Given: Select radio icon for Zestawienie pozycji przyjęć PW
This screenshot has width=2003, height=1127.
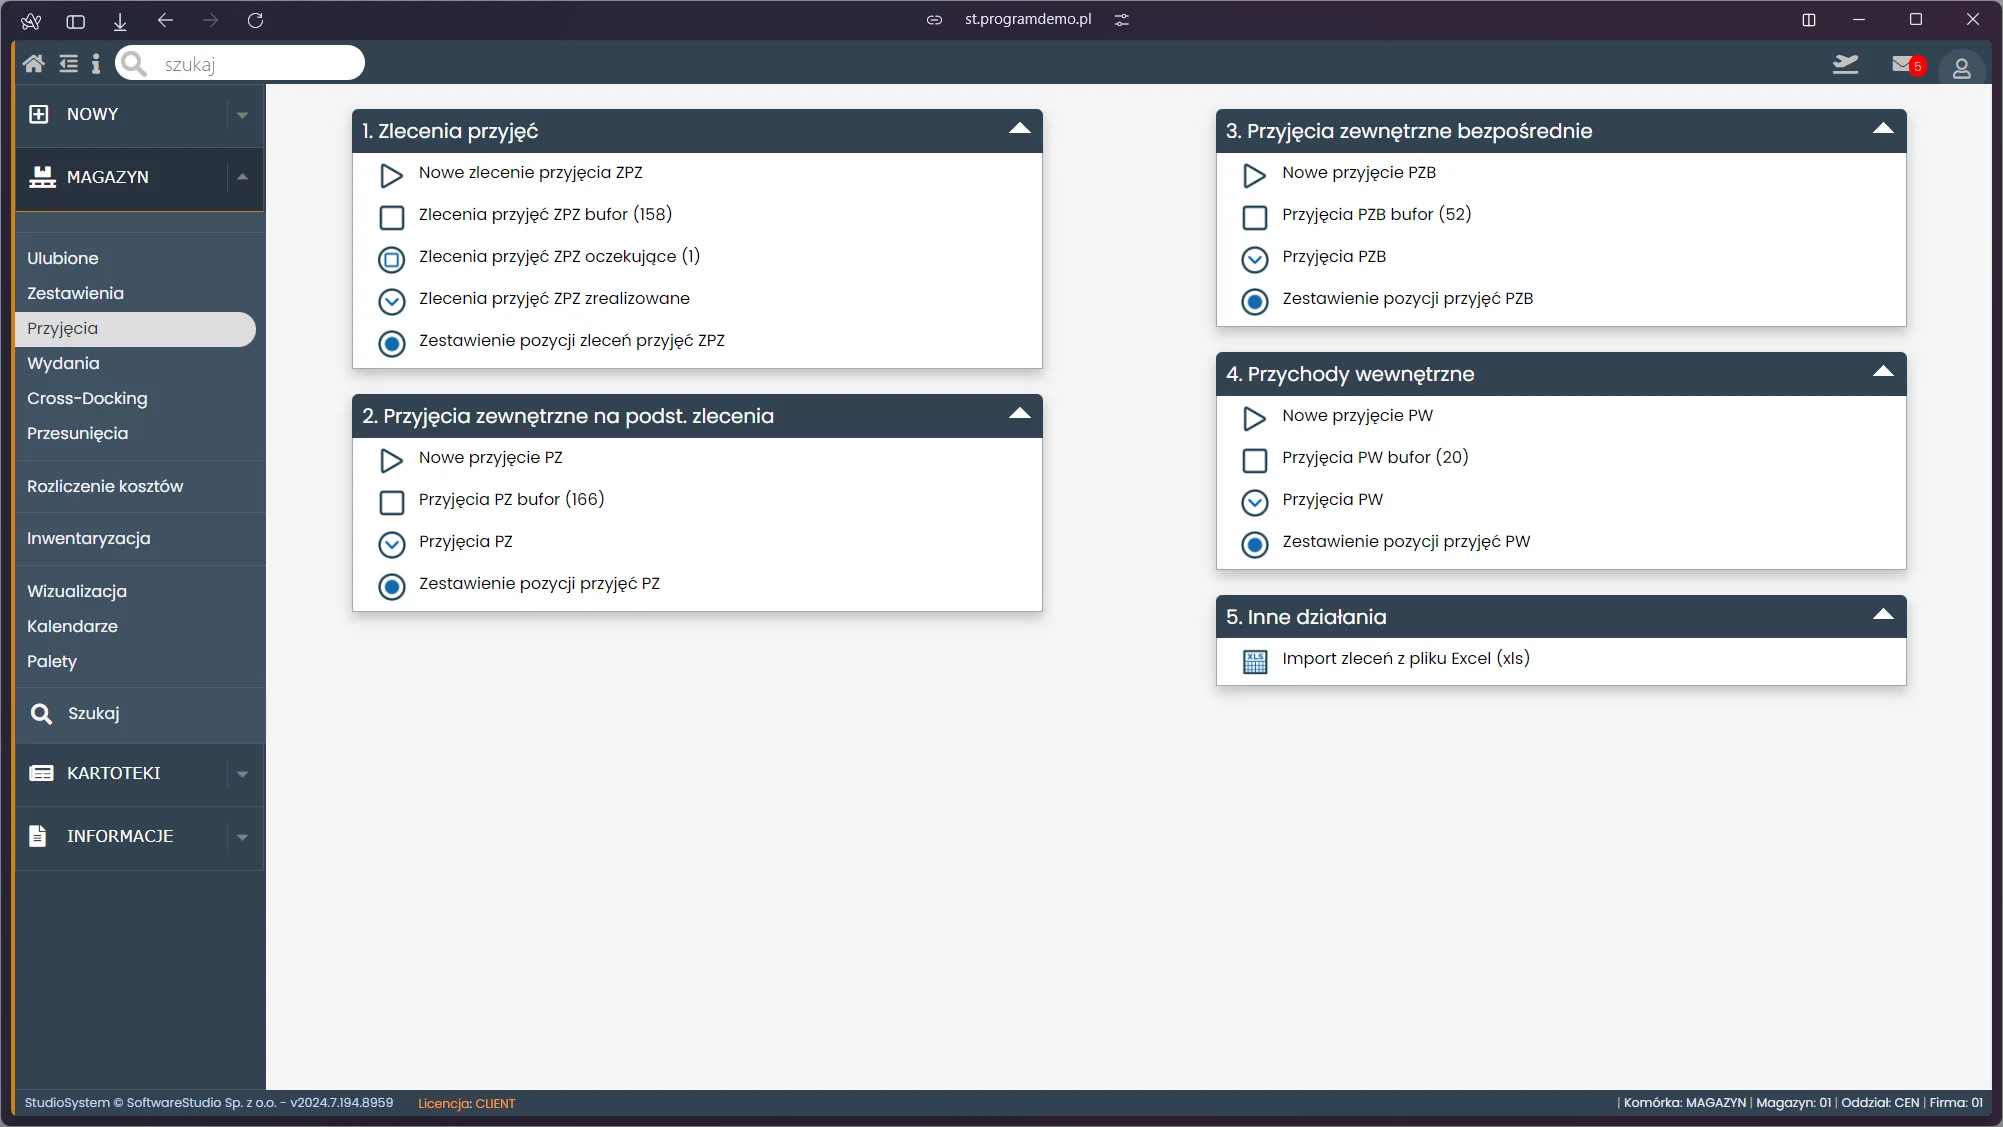Looking at the screenshot, I should [1254, 544].
